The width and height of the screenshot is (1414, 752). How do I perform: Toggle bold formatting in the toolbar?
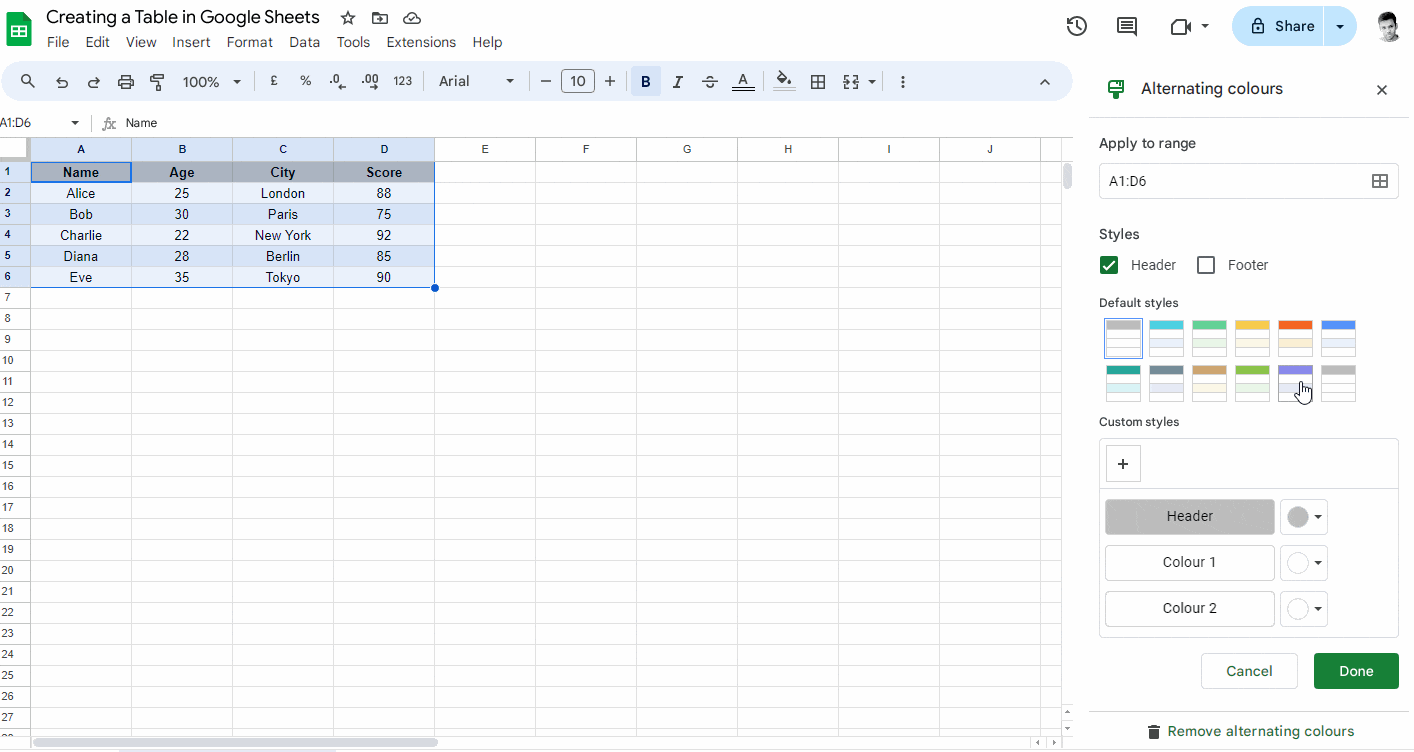click(645, 81)
